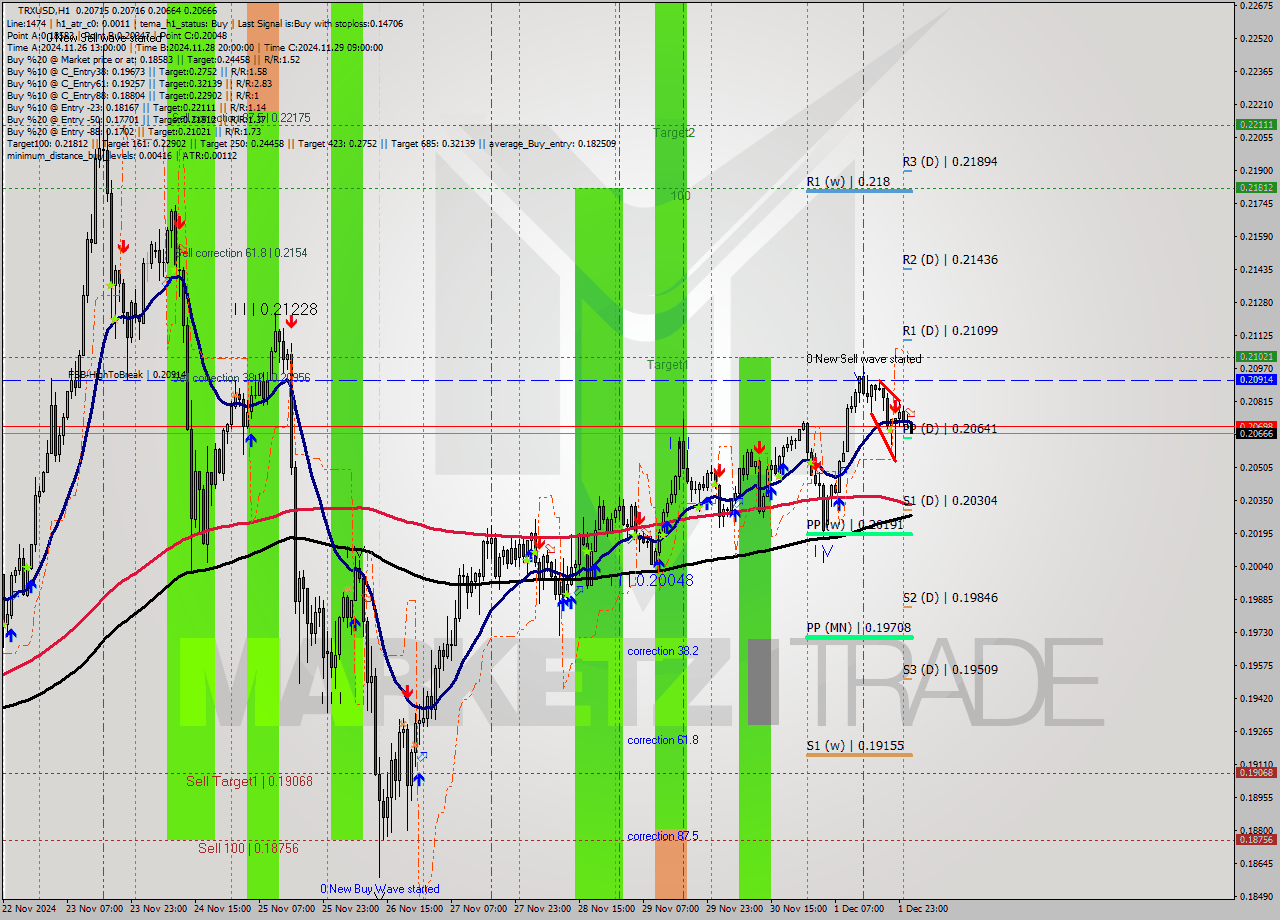Click the 'correction 38.2' Fibonacci label
Image resolution: width=1280 pixels, height=920 pixels.
point(663,650)
